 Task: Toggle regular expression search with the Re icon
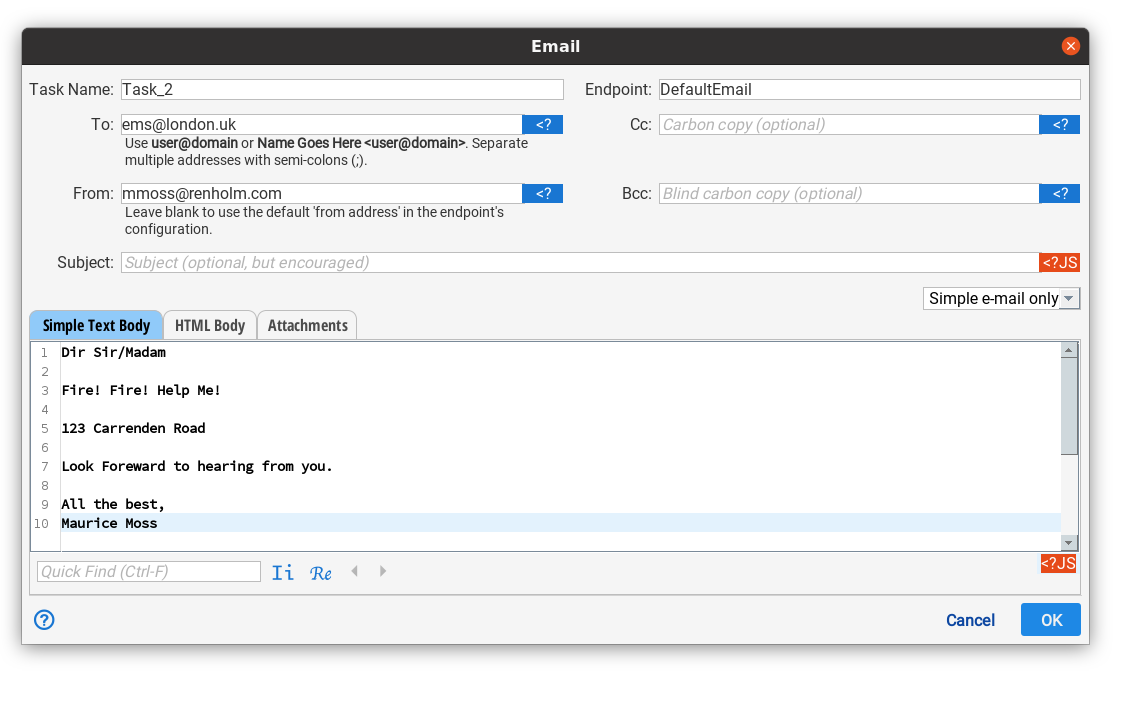[320, 571]
